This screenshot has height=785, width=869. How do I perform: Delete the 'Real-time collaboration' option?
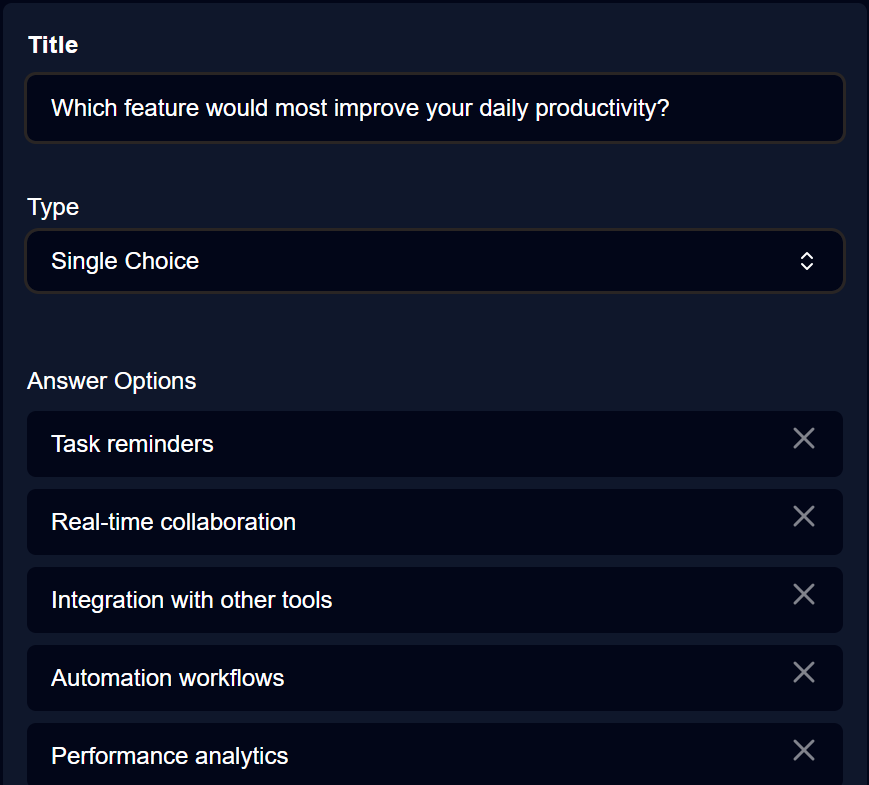pyautogui.click(x=804, y=516)
